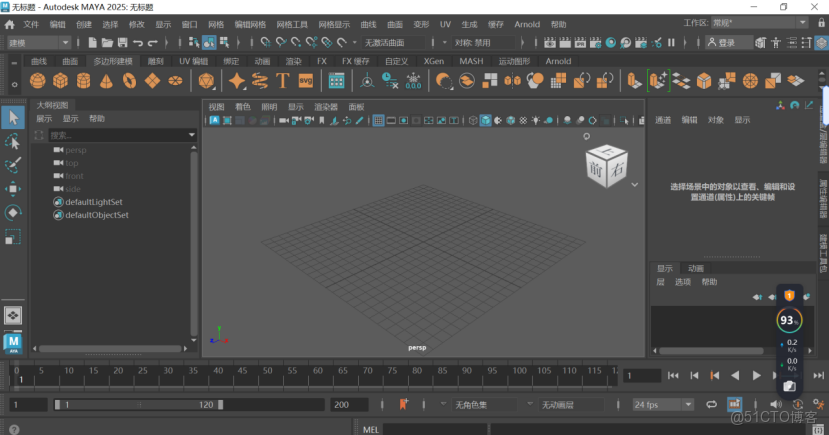Click the Save scene icon
The image size is (829, 435).
[x=122, y=43]
